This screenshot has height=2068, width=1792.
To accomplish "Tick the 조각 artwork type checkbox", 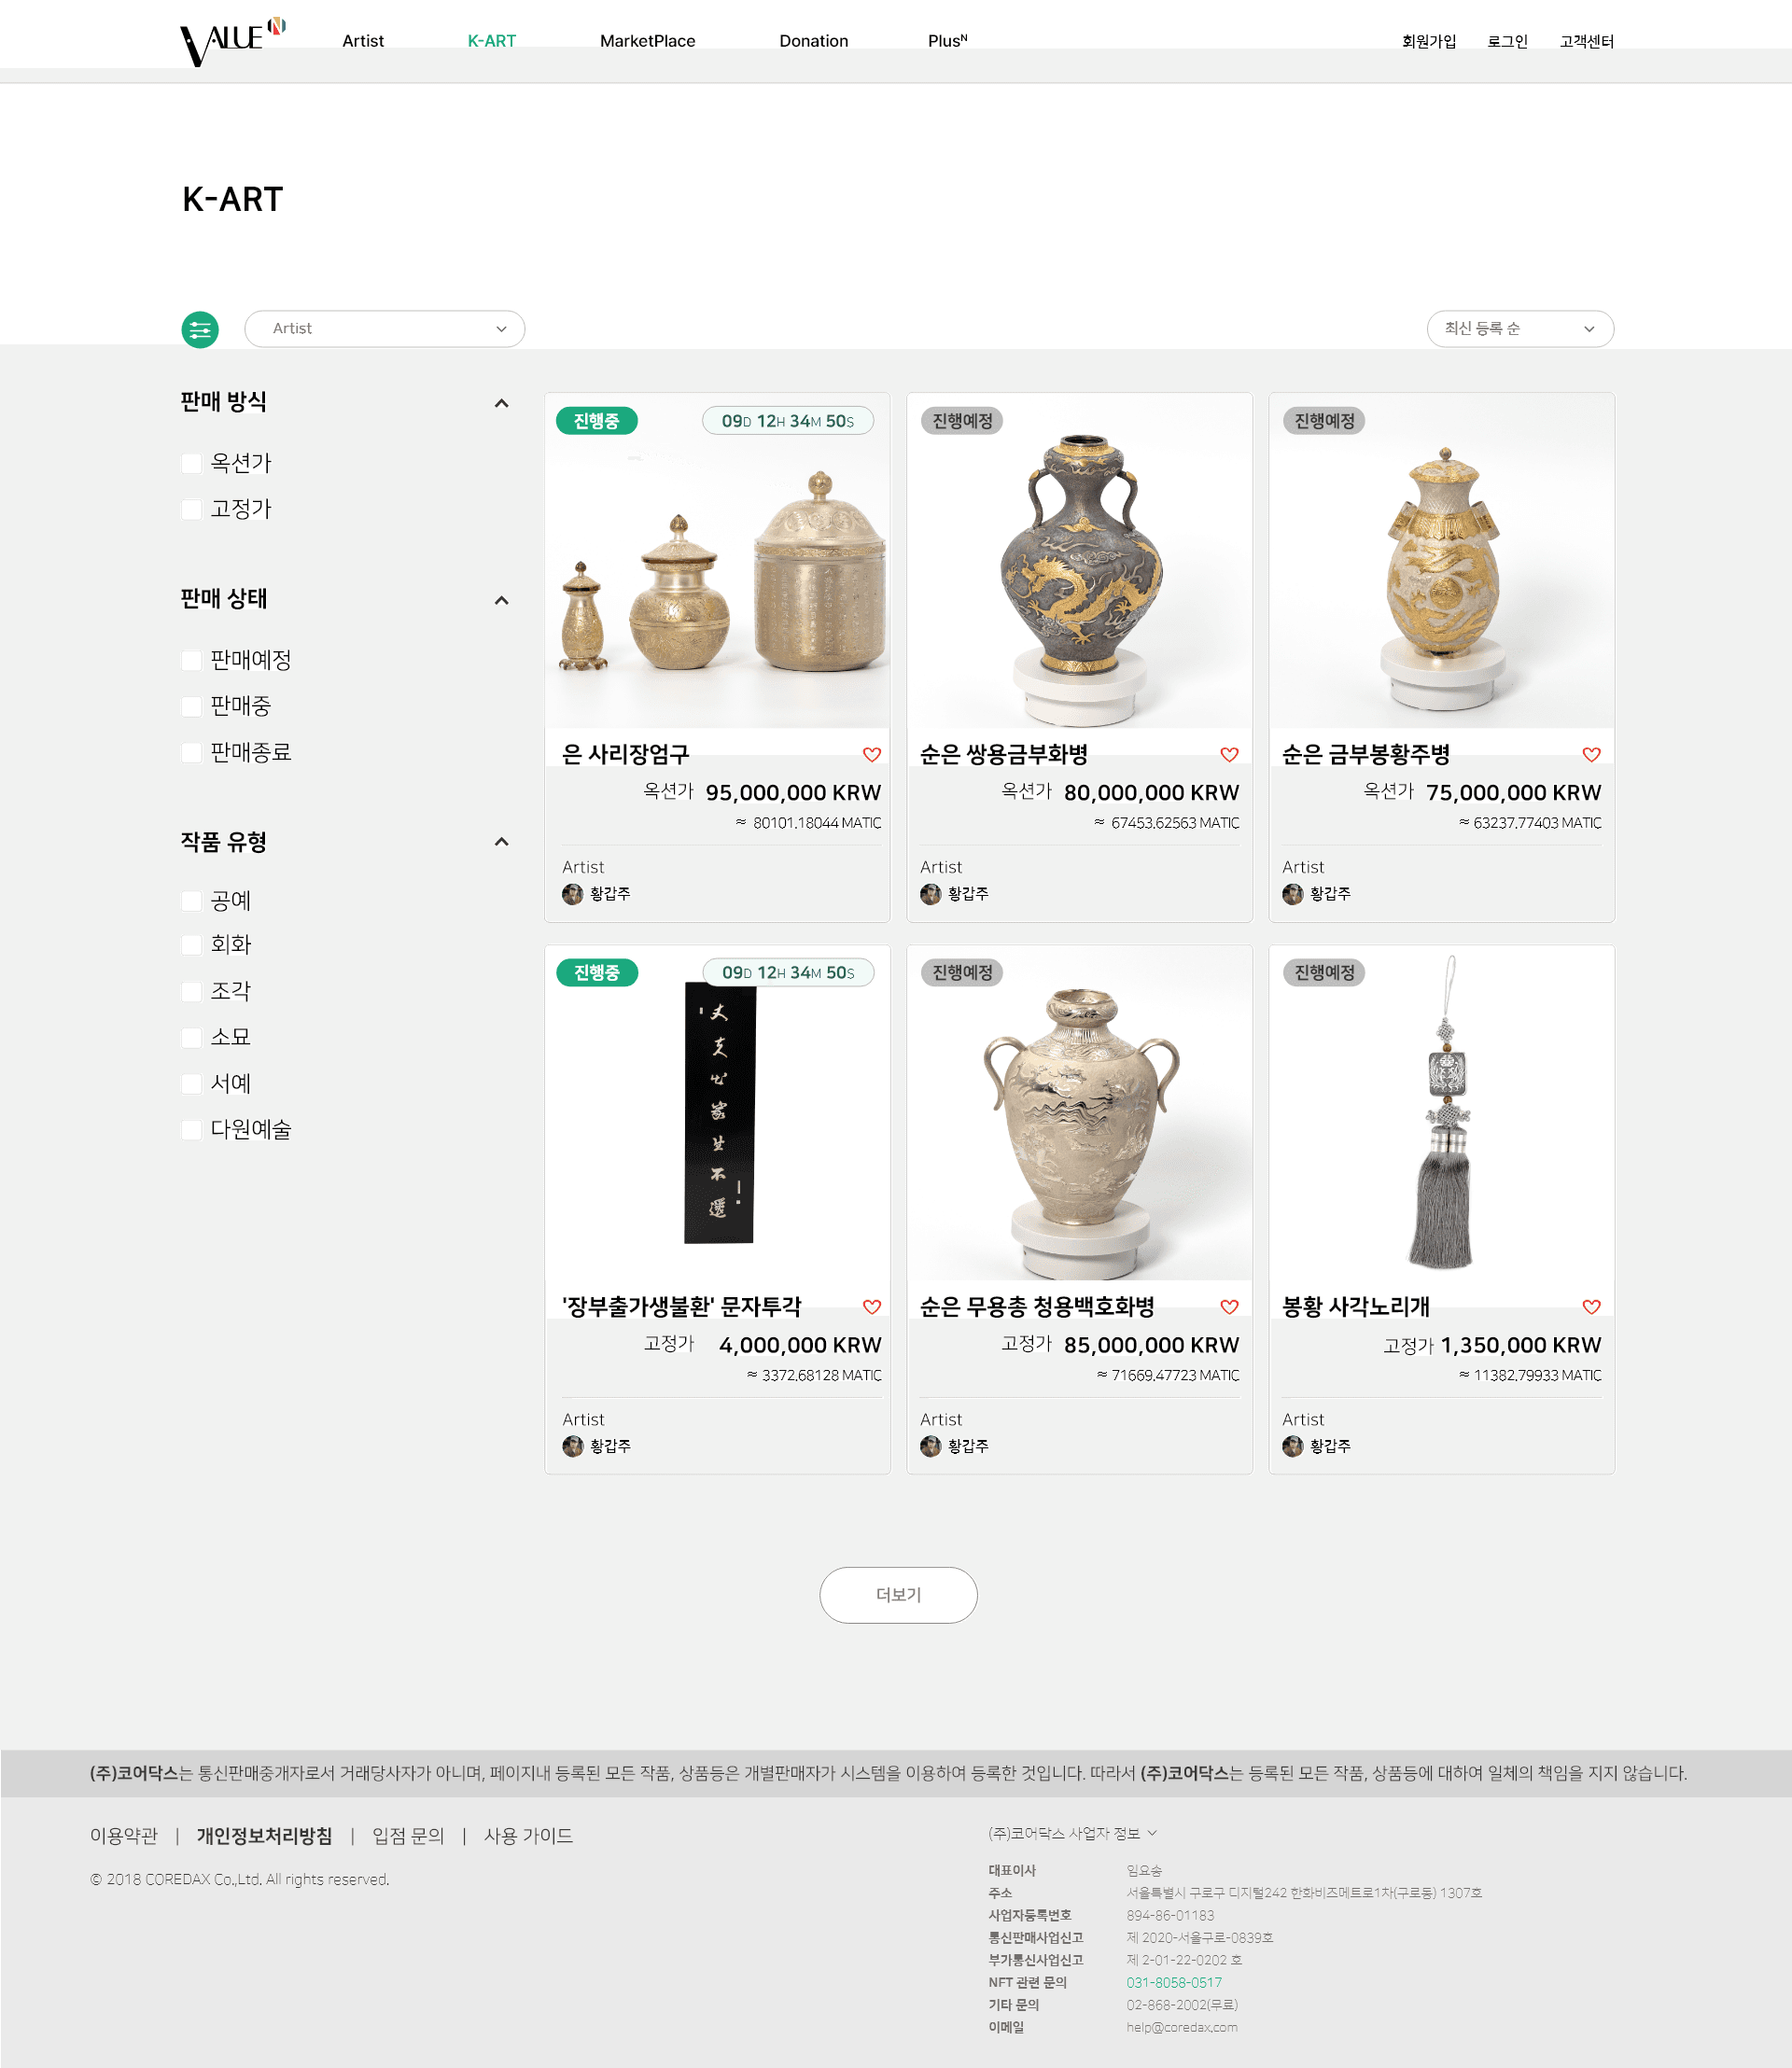I will click(191, 991).
